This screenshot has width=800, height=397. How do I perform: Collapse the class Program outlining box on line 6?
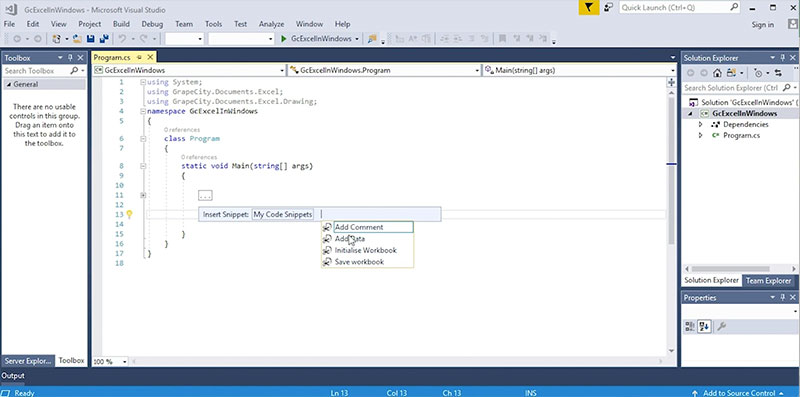tap(143, 139)
